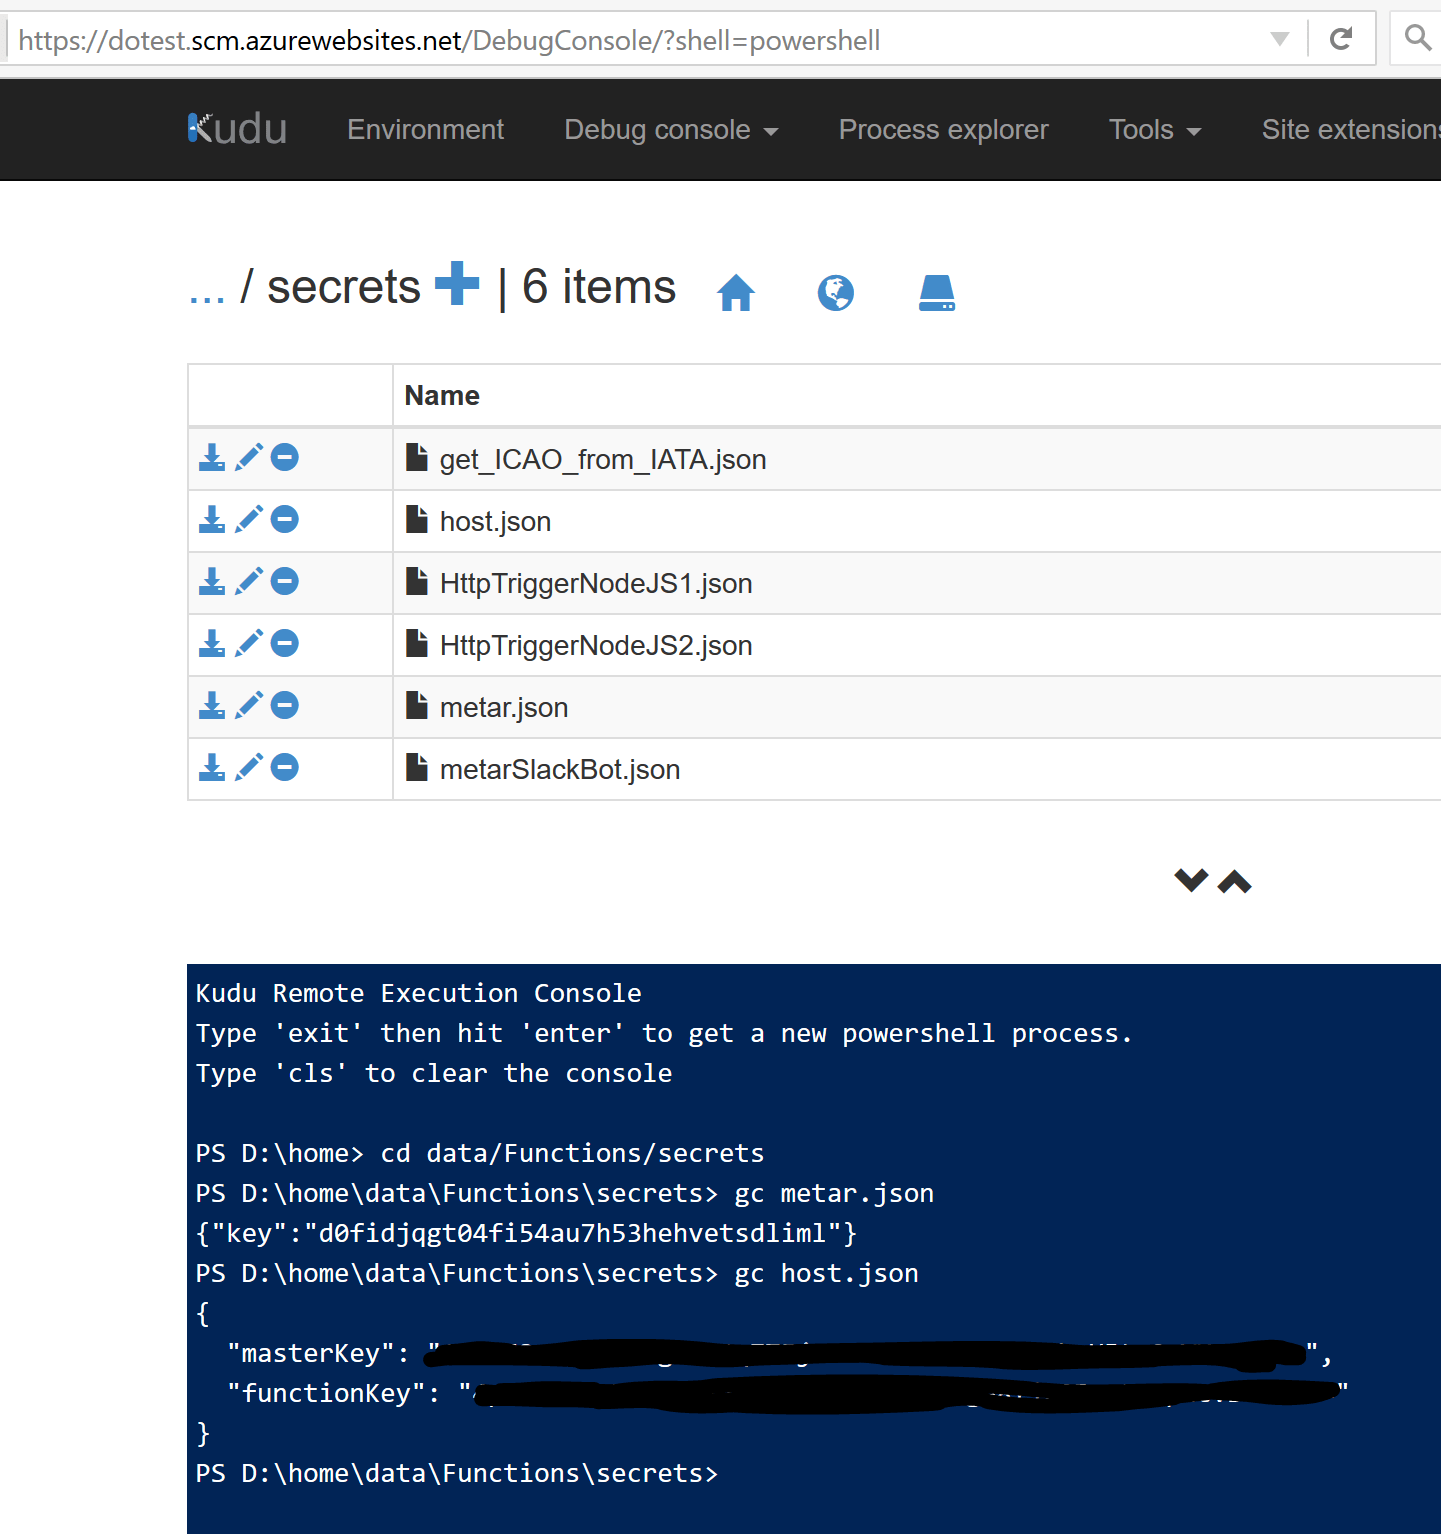Open the Environment page
This screenshot has width=1441, height=1534.
tap(425, 129)
